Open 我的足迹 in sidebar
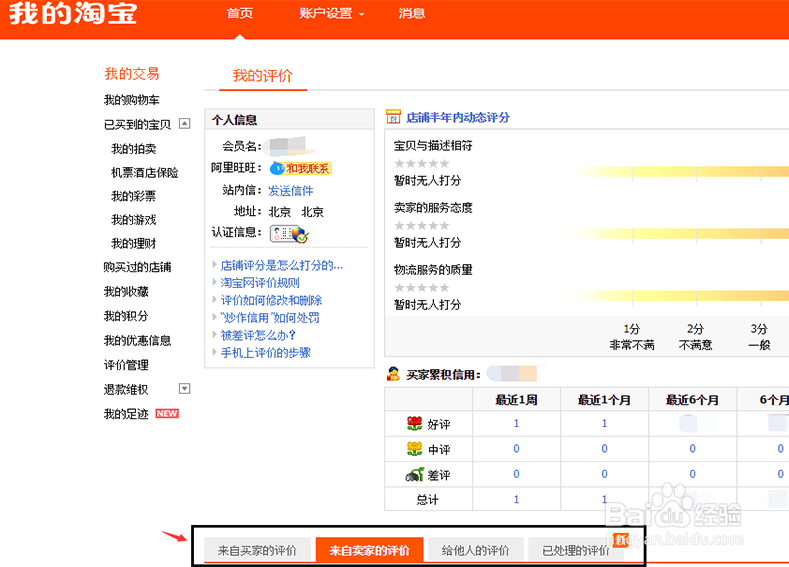789x567 pixels. (126, 414)
